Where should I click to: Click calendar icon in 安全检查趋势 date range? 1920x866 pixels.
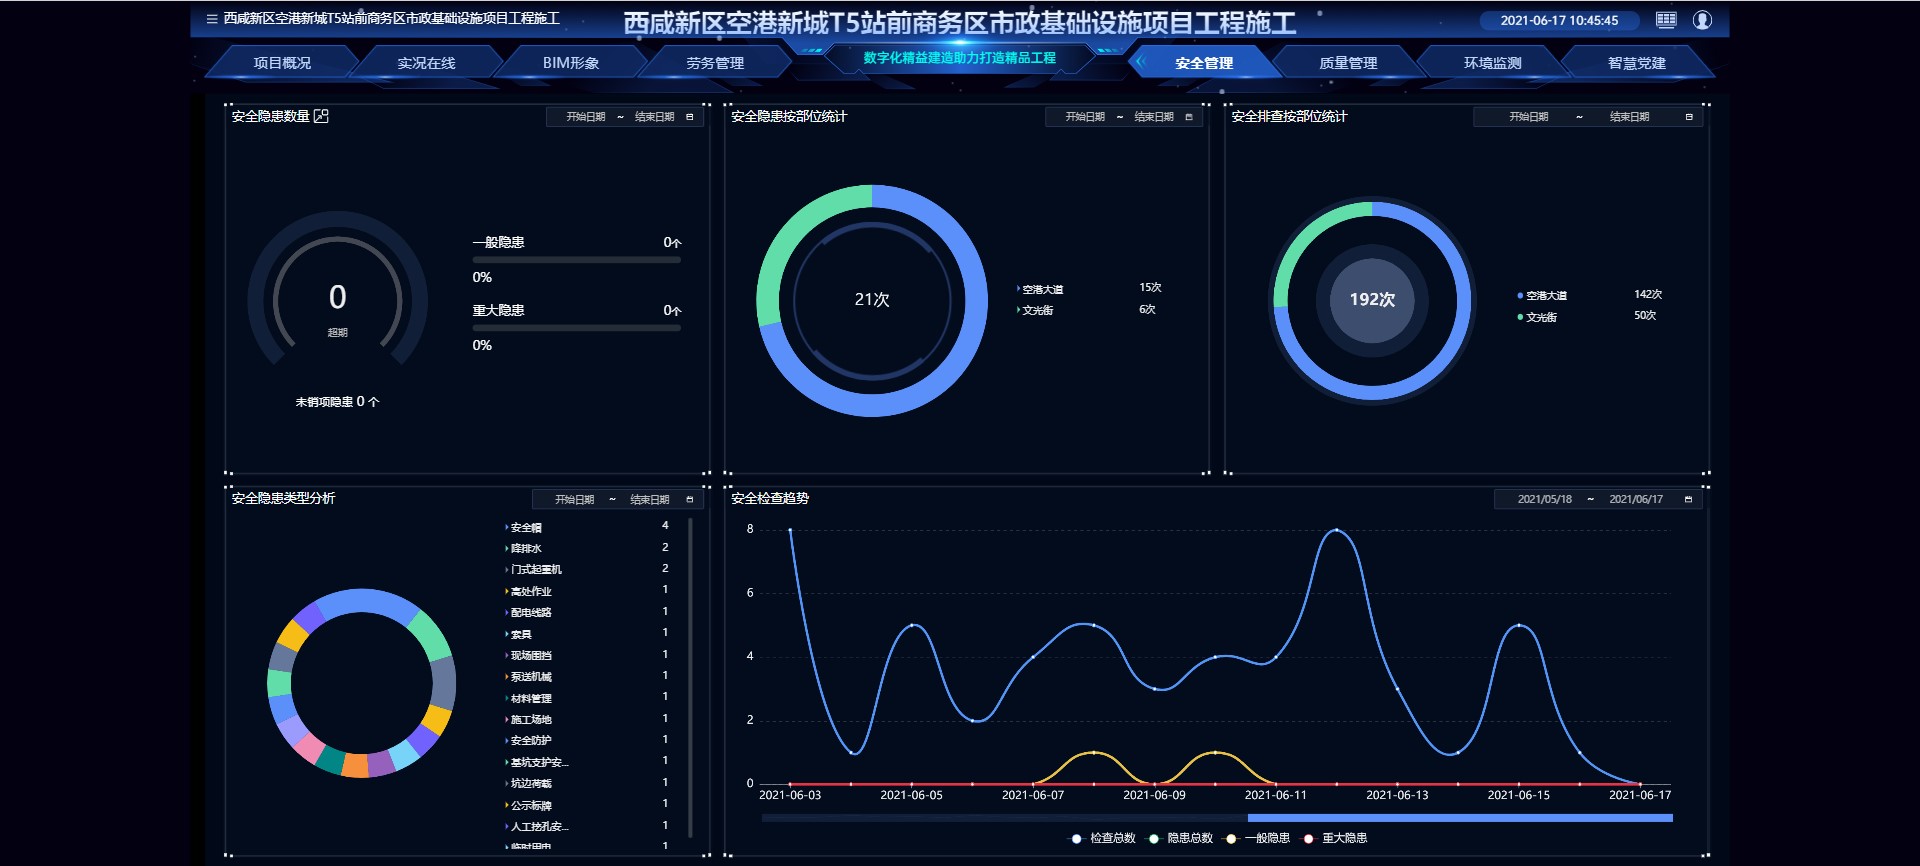(x=1688, y=499)
